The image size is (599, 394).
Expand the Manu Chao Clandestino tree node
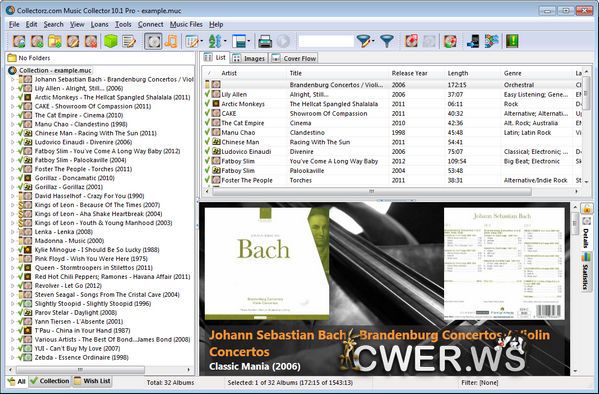(x=12, y=124)
